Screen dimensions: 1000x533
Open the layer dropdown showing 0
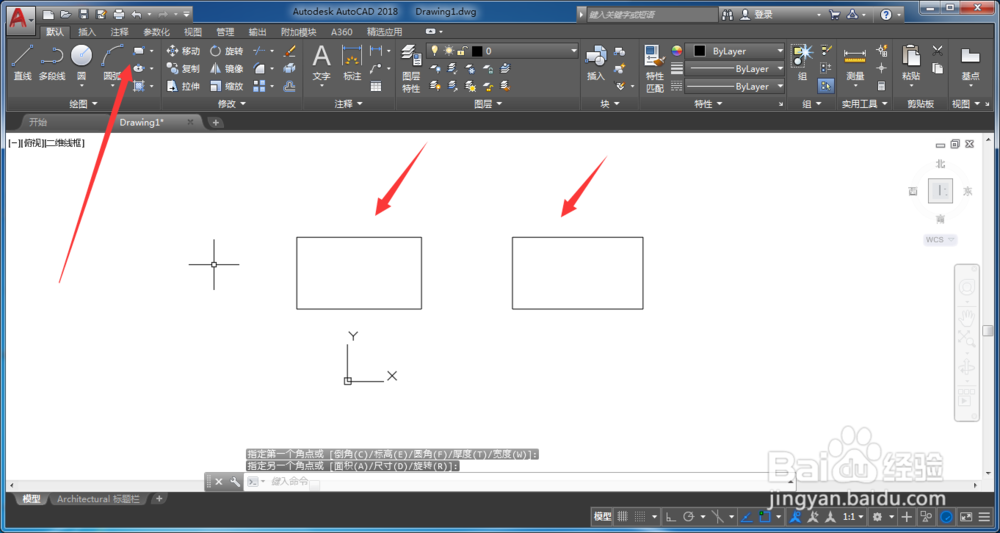point(503,51)
